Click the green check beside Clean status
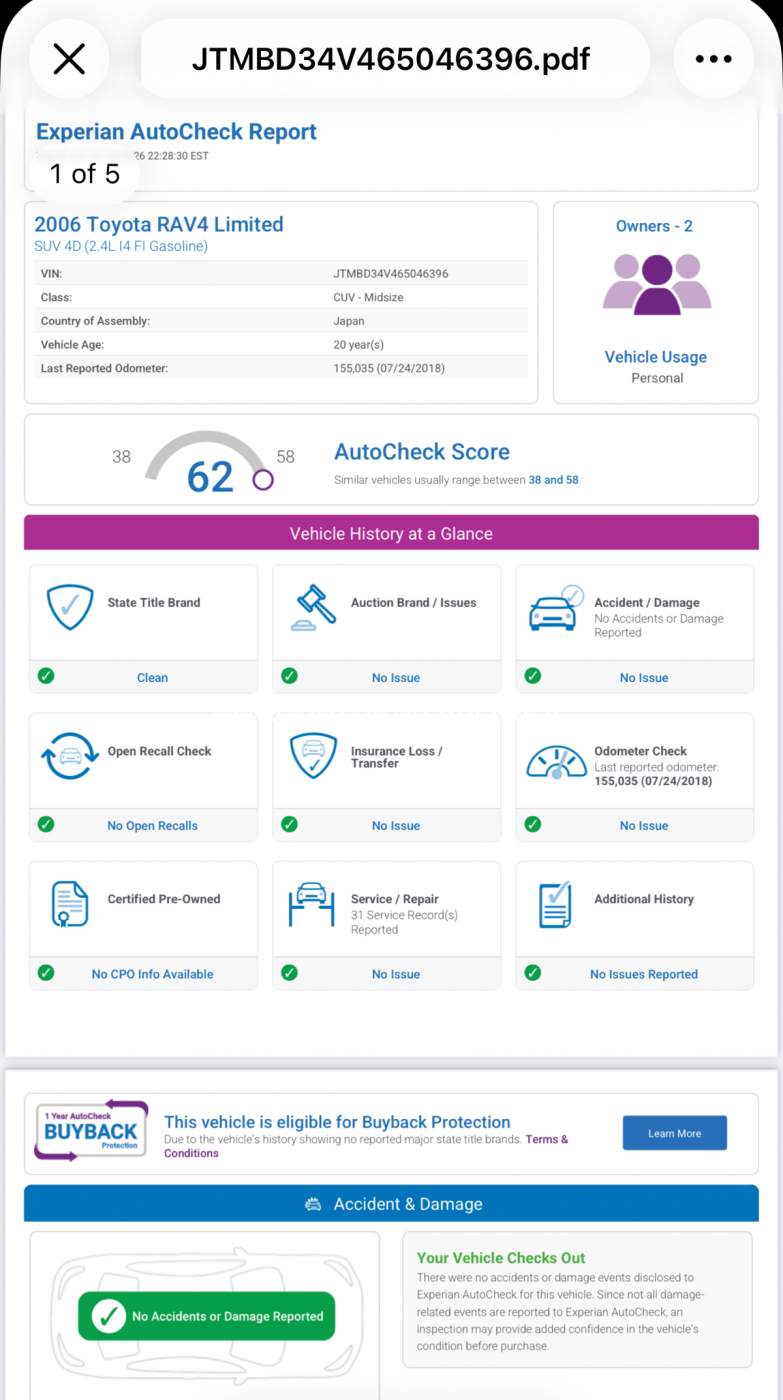Image resolution: width=783 pixels, height=1400 pixels. click(46, 676)
